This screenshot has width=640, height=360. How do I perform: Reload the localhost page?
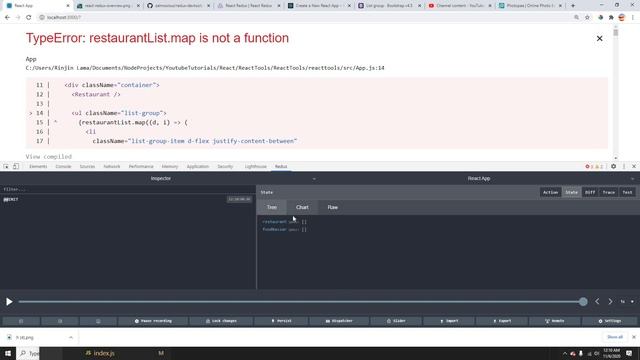29,18
